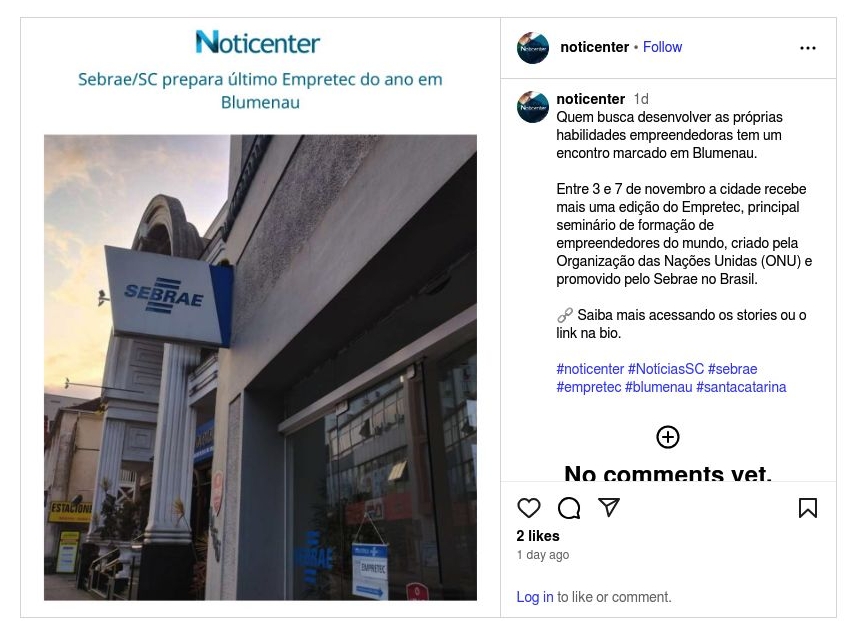Click Log in to like or comment
The width and height of the screenshot is (864, 621).
(534, 597)
